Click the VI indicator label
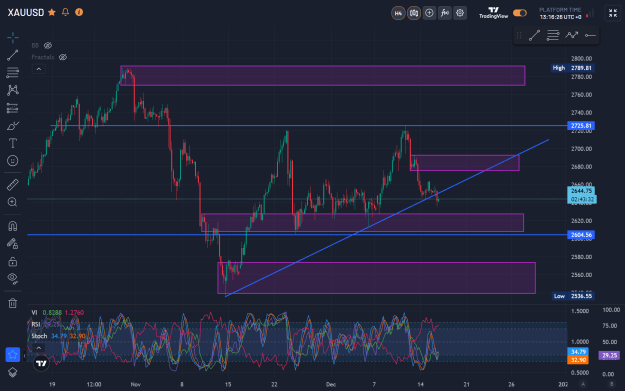625x391 pixels. tap(34, 312)
